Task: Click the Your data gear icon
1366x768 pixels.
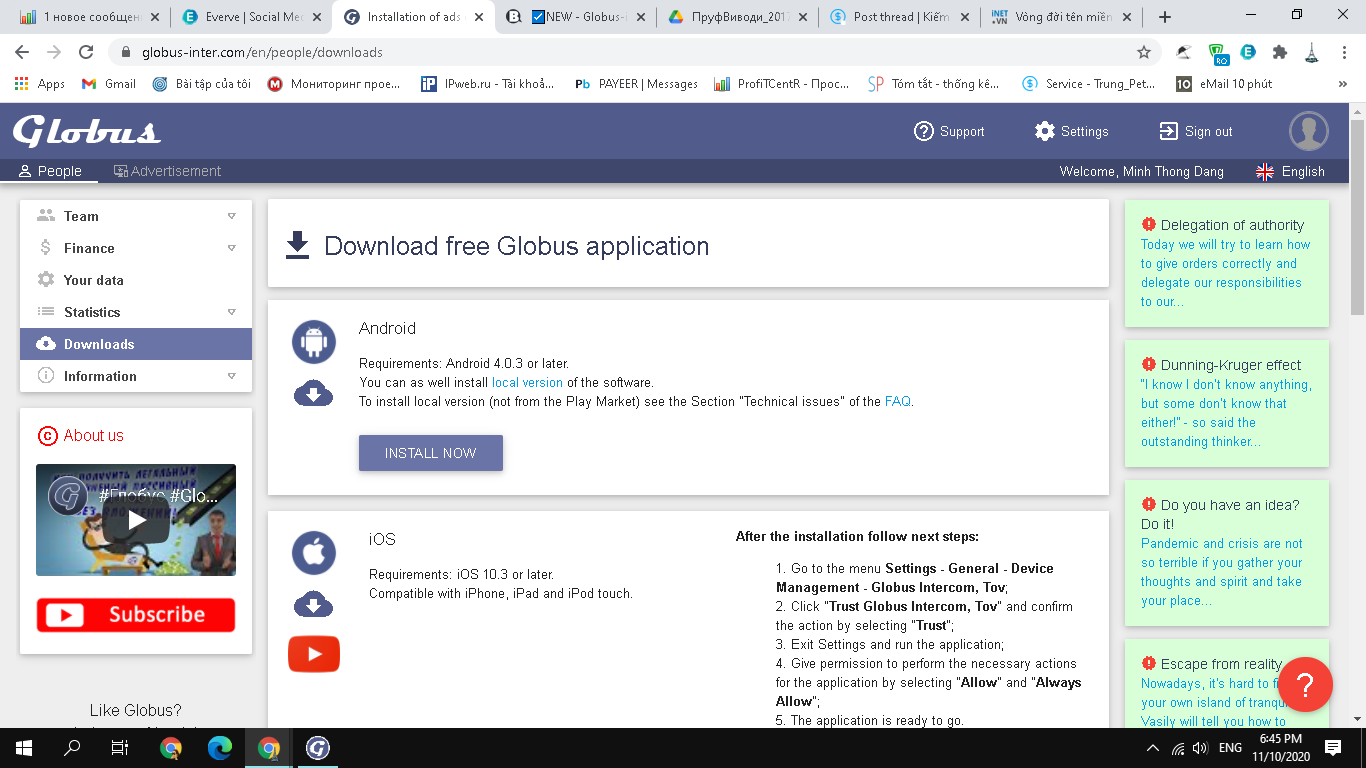Action: pyautogui.click(x=46, y=280)
